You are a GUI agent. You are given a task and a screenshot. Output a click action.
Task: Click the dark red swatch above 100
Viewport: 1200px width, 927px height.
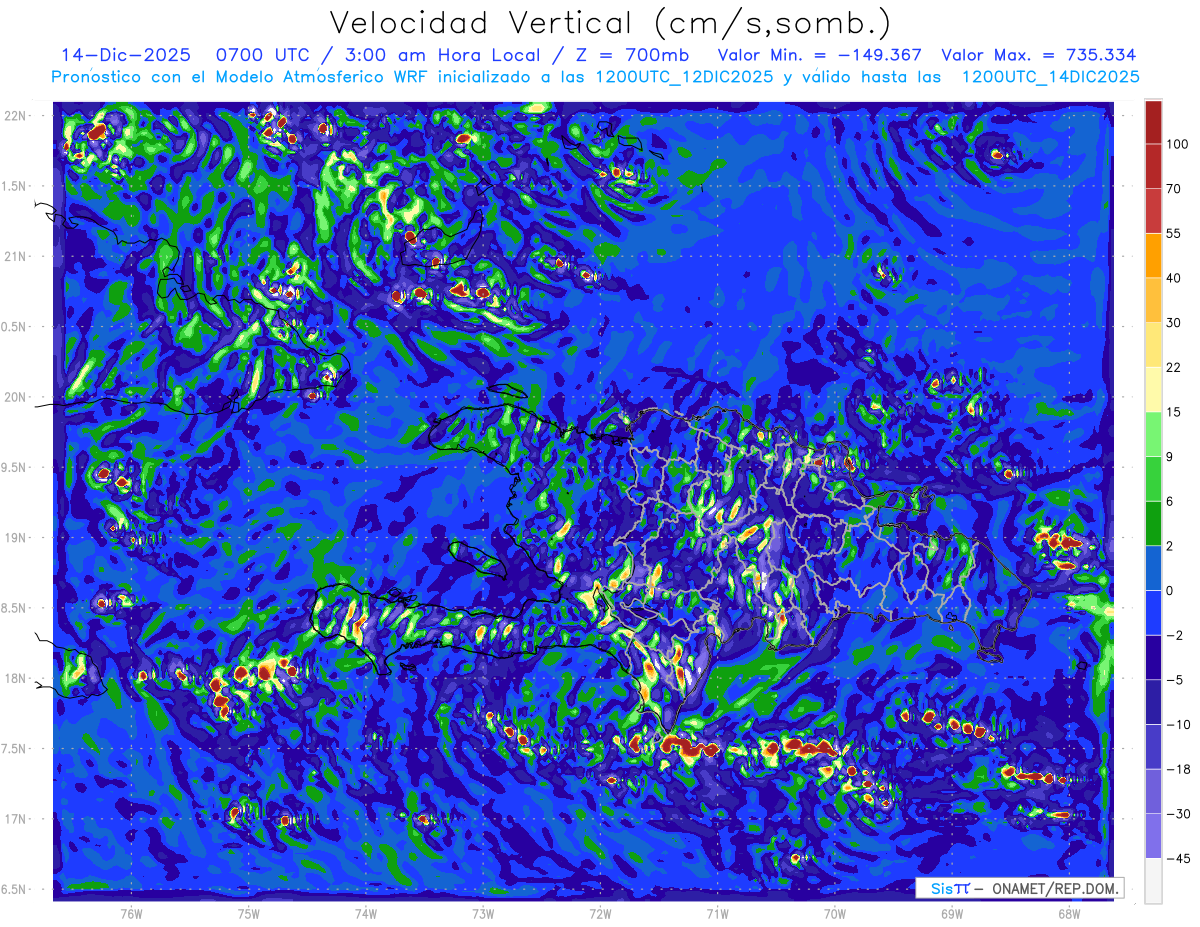pos(1153,122)
